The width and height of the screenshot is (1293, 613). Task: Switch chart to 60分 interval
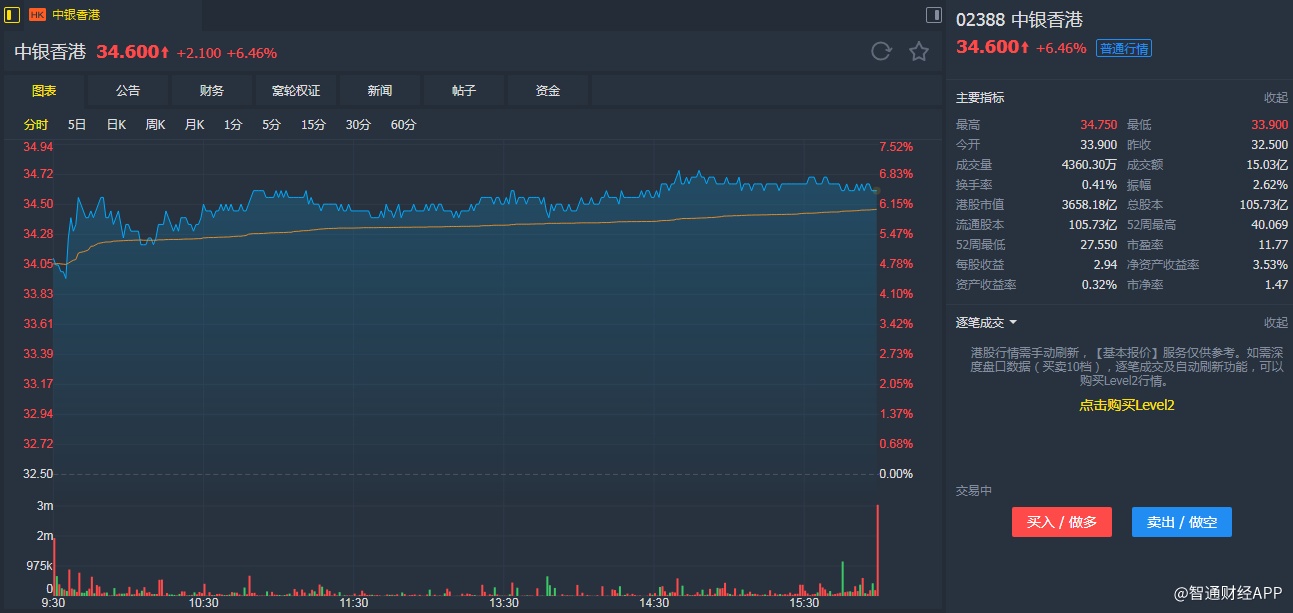(403, 125)
